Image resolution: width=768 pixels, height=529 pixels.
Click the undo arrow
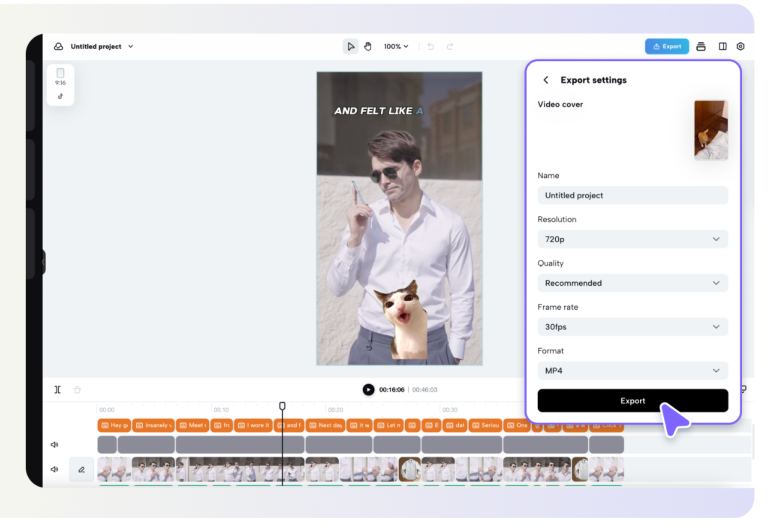point(431,47)
